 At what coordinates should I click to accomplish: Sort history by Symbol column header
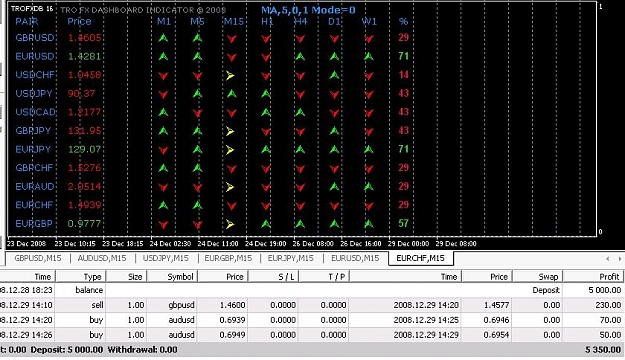(x=173, y=277)
